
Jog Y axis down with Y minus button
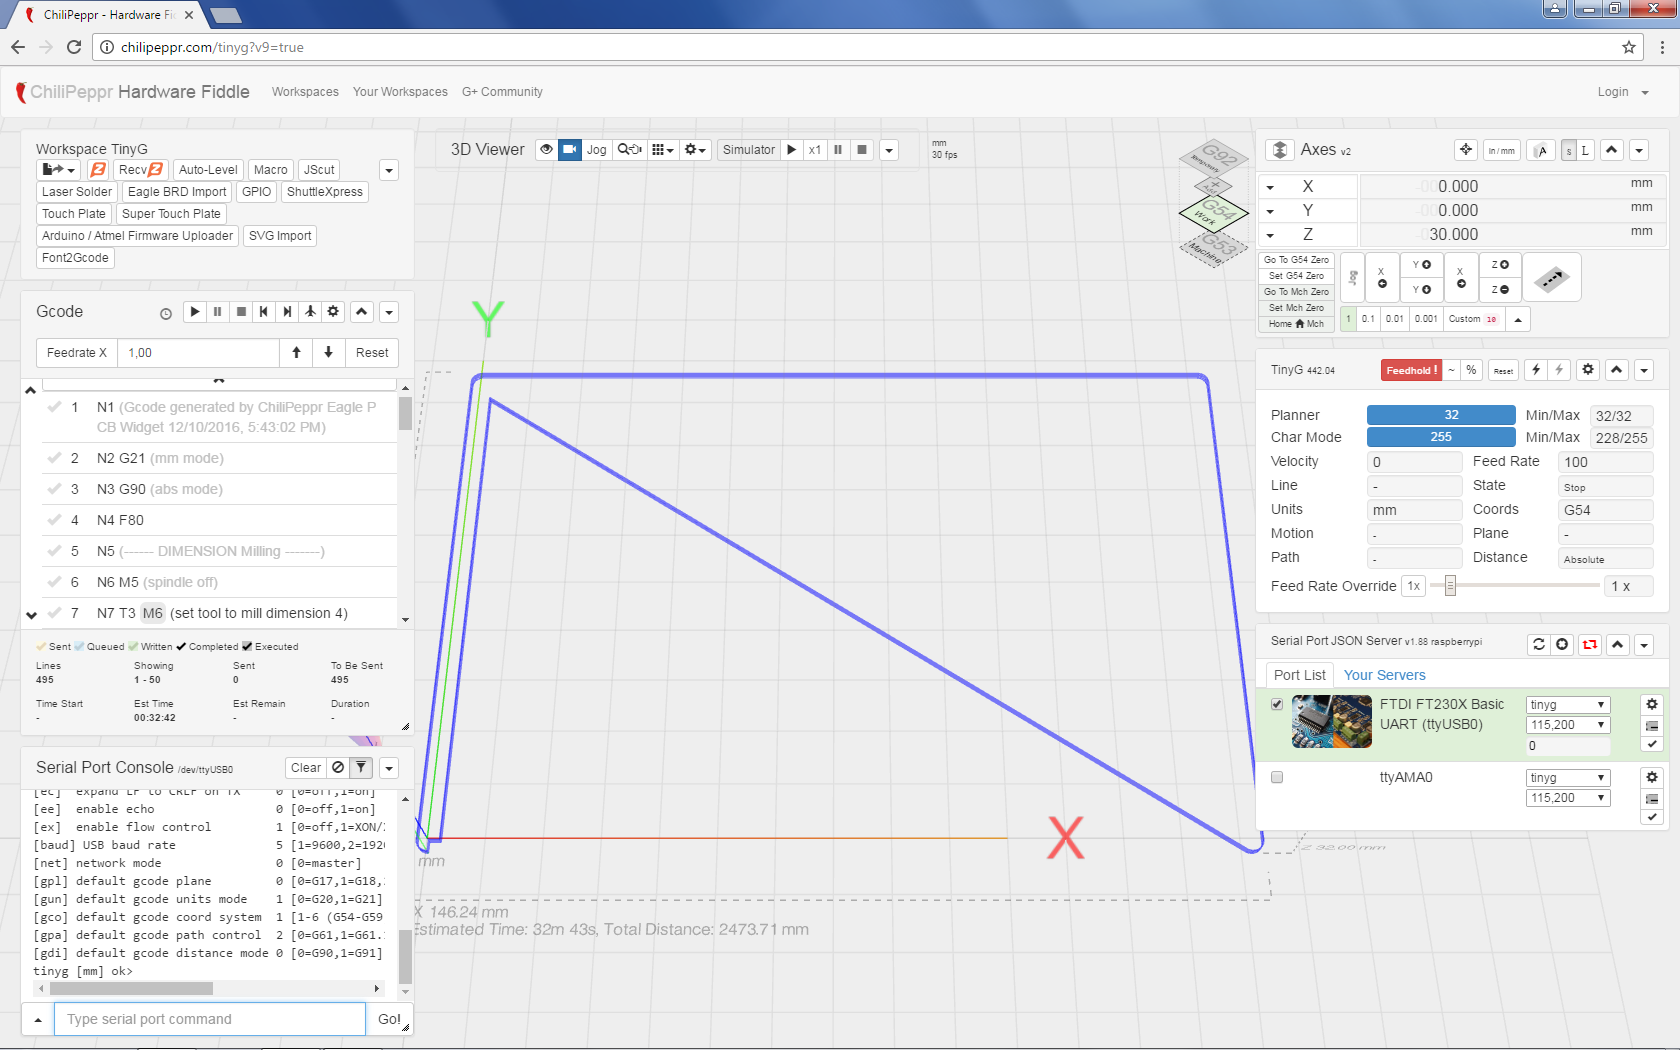[1421, 290]
